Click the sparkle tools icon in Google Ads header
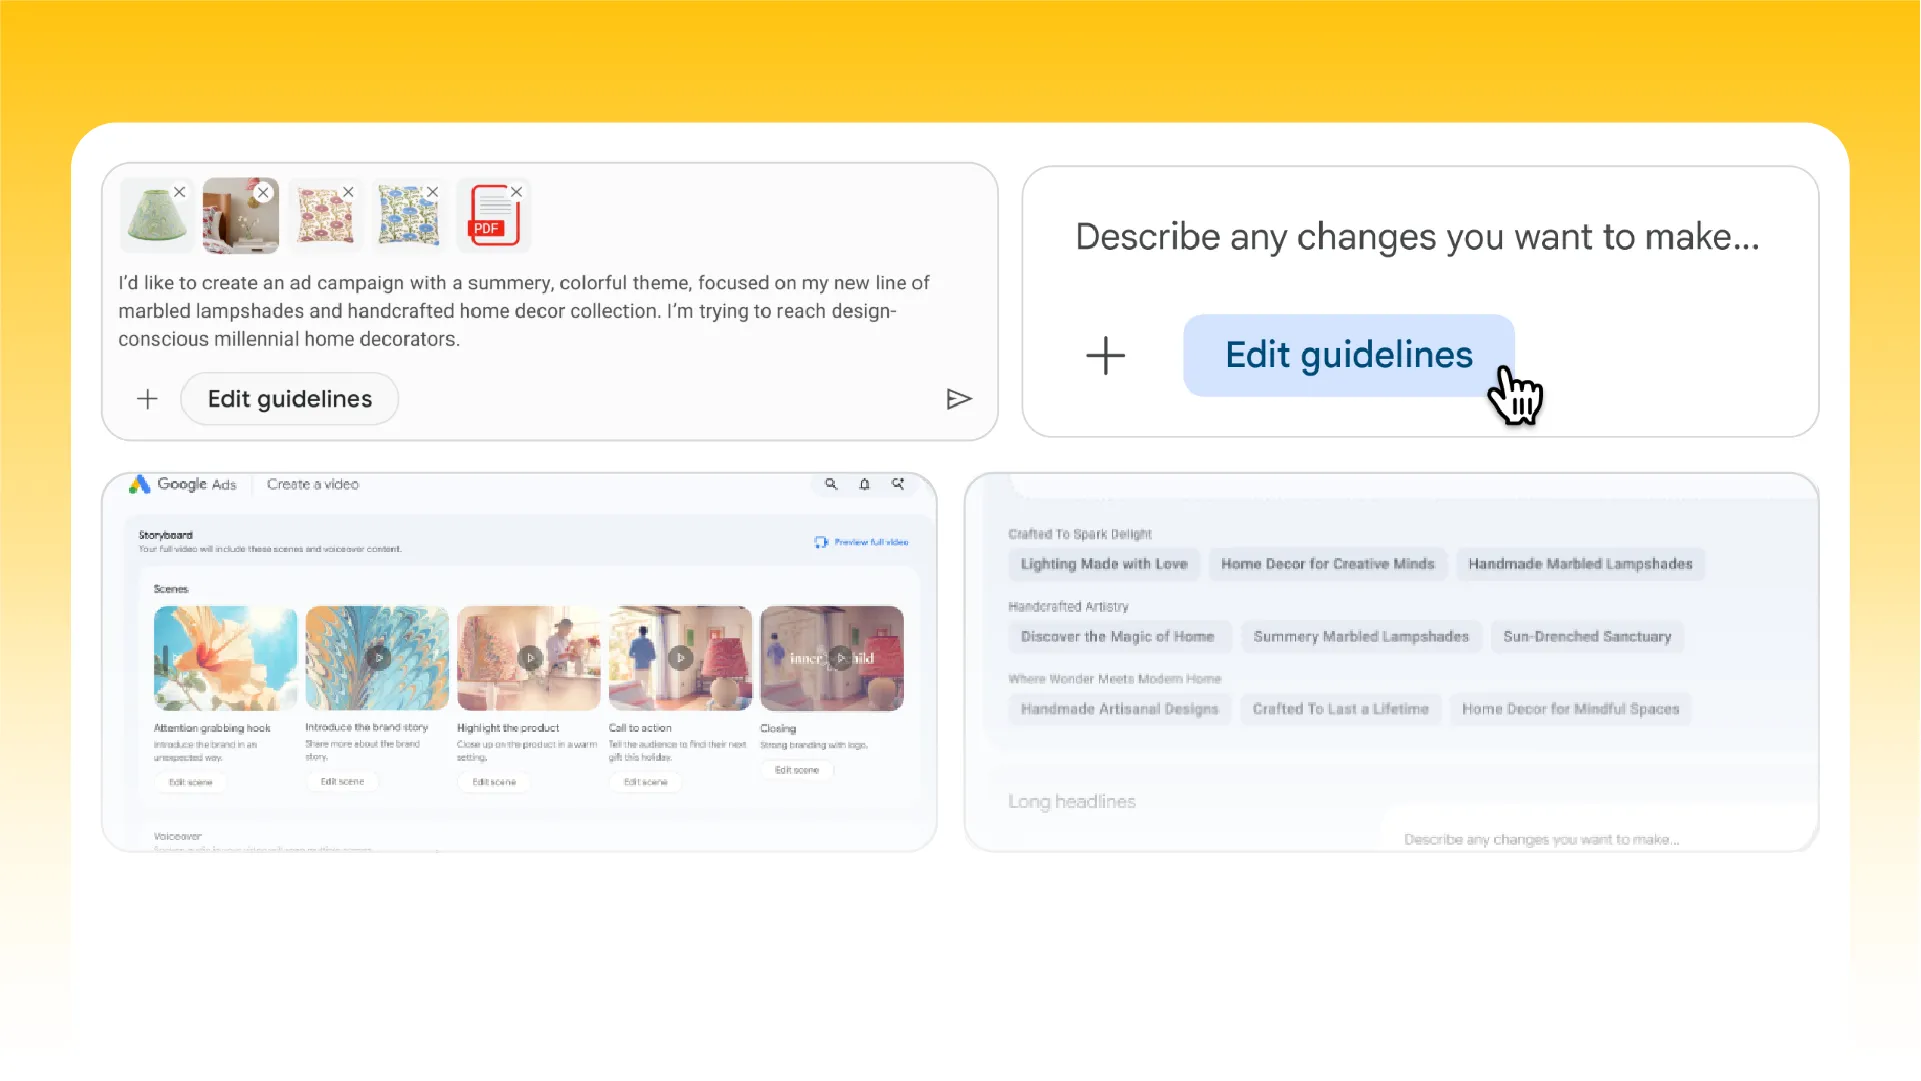1921x1081 pixels. click(x=899, y=484)
